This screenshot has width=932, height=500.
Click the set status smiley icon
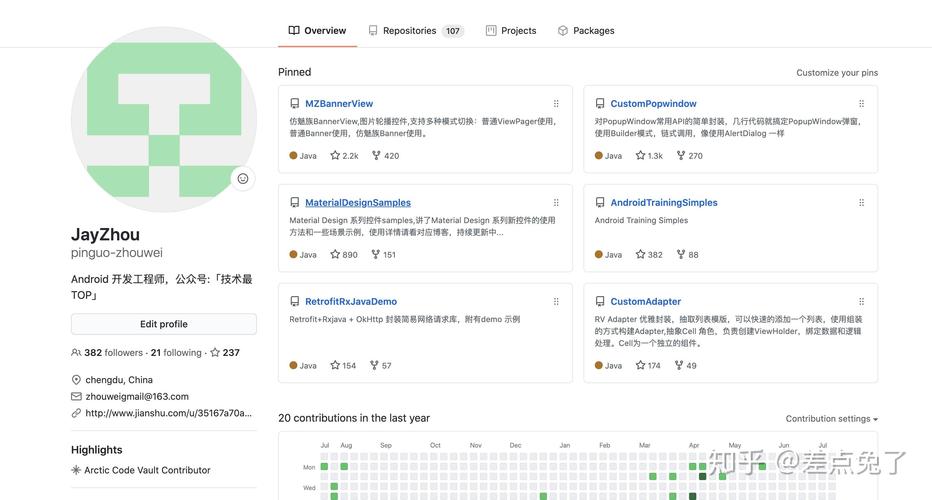(x=243, y=178)
